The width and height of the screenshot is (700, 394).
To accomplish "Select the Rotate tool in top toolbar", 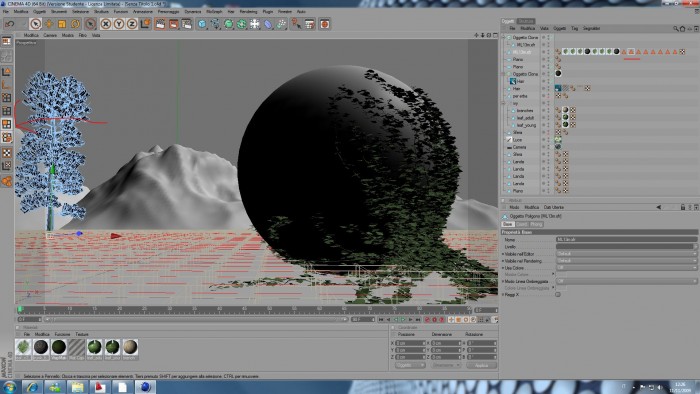I will (75, 24).
